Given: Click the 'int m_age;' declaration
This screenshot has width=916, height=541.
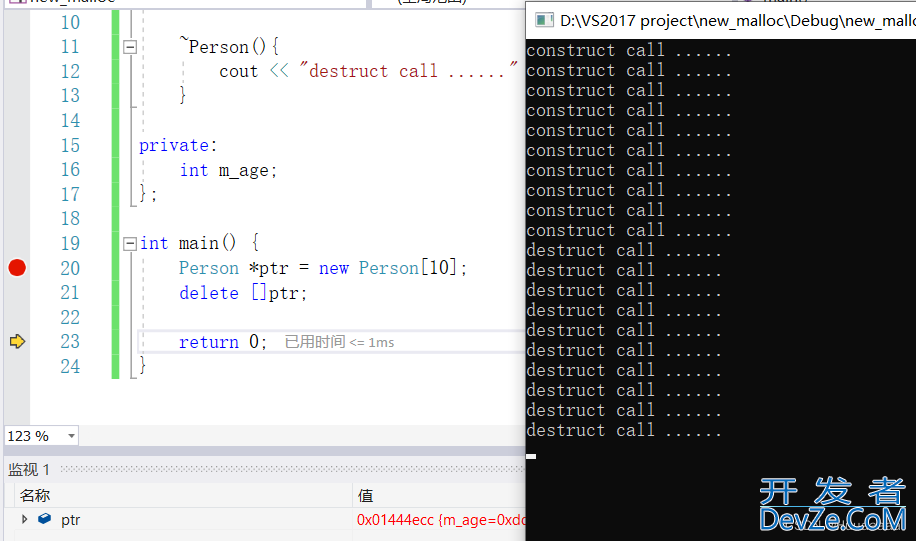Looking at the screenshot, I should tap(228, 170).
